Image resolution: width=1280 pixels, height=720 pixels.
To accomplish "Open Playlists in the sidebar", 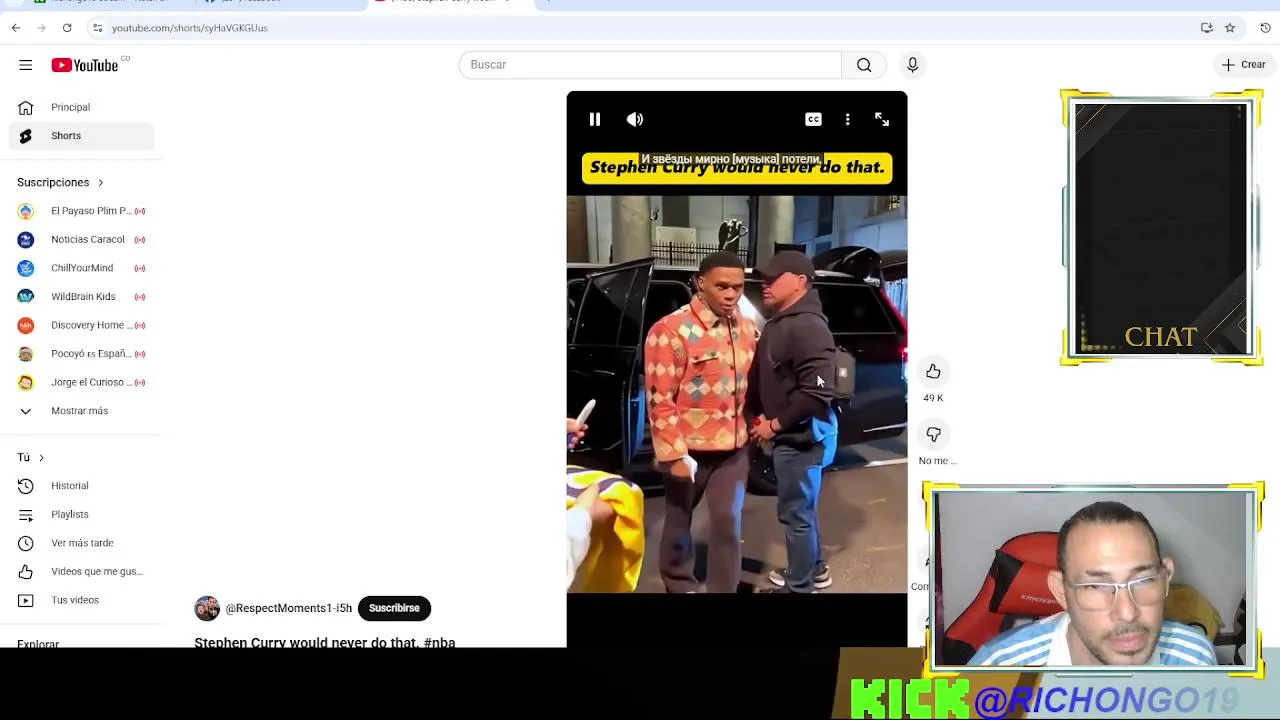I will click(x=81, y=514).
